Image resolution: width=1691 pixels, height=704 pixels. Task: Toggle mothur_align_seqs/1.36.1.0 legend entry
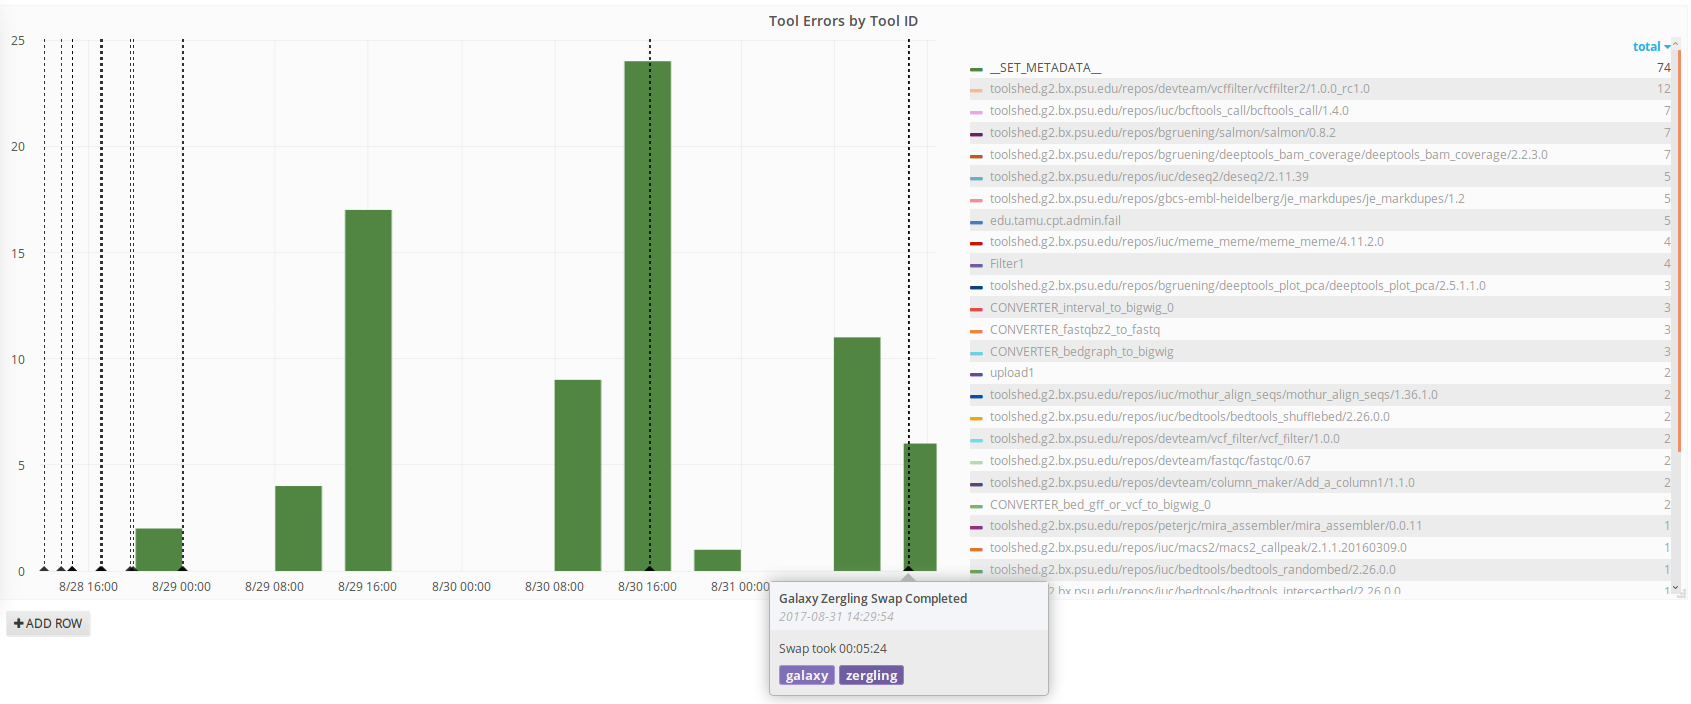[1214, 395]
